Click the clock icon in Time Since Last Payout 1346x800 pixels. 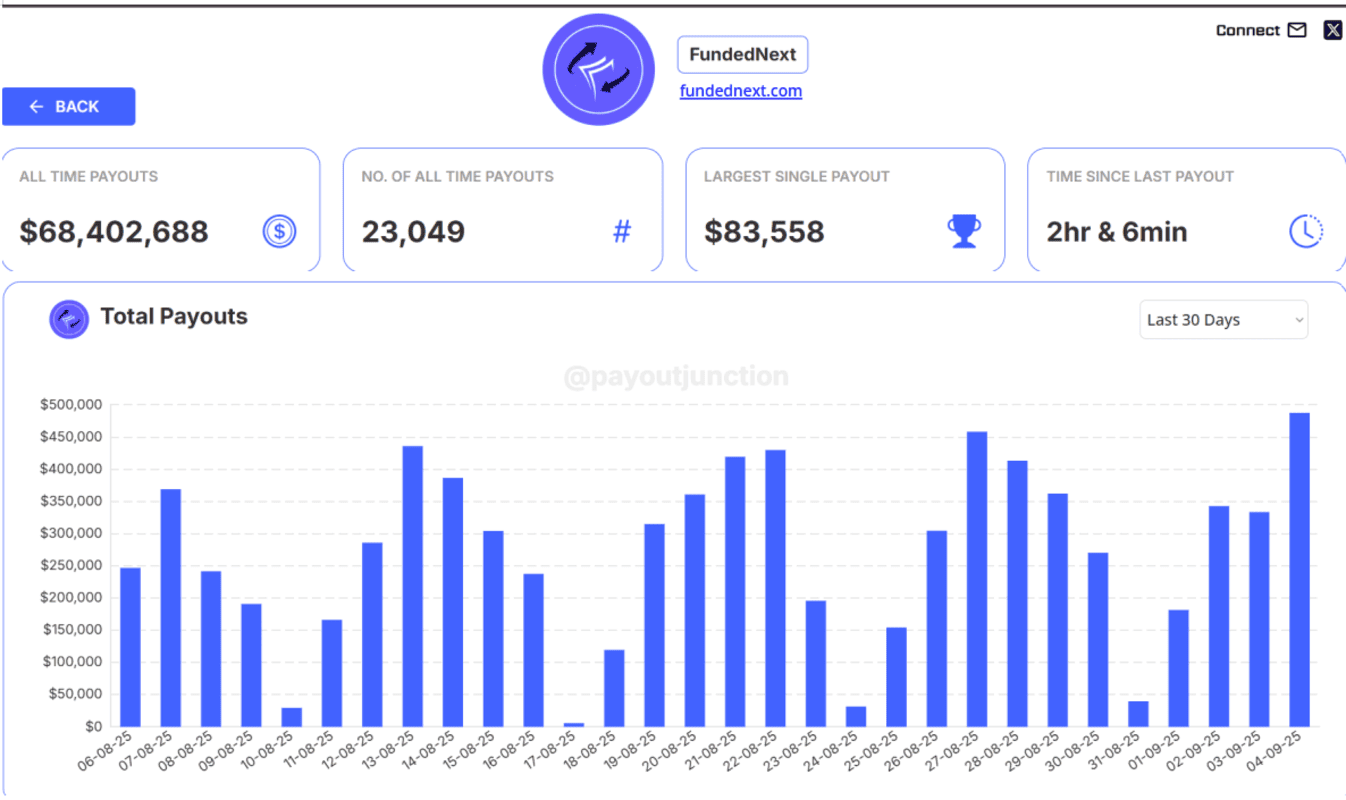[x=1306, y=232]
